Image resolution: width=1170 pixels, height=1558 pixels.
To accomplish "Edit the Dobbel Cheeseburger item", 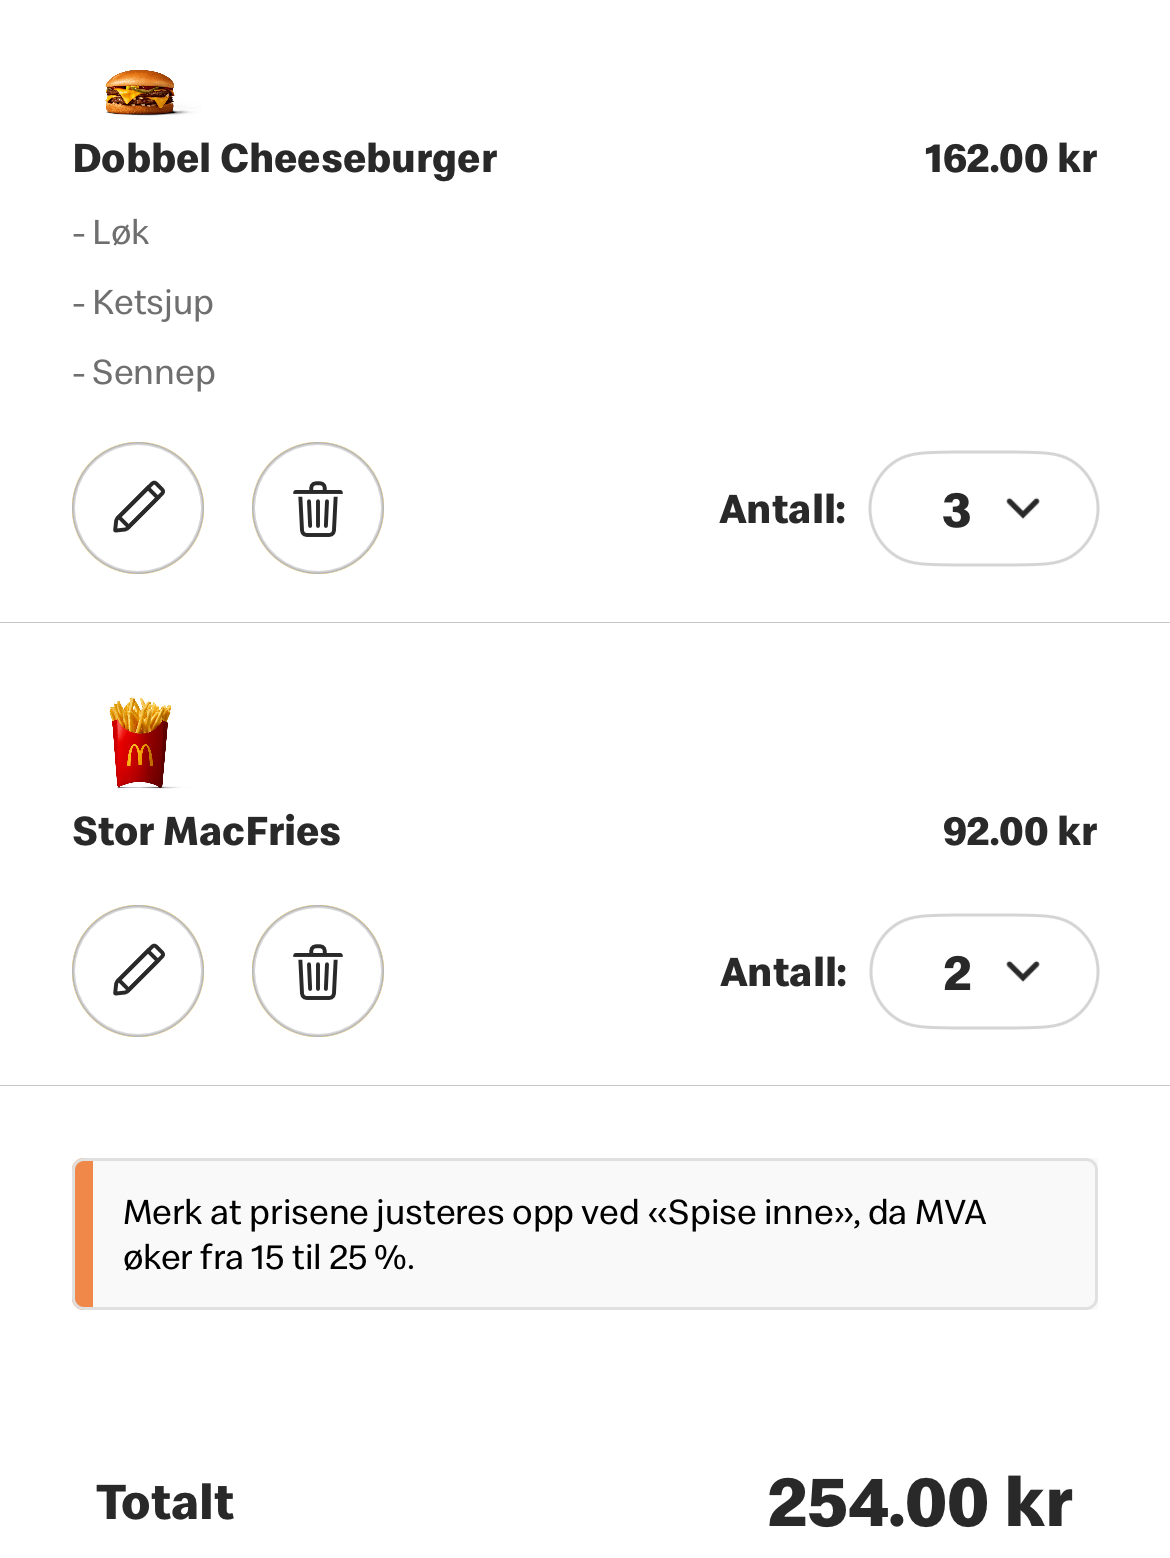I will [138, 508].
